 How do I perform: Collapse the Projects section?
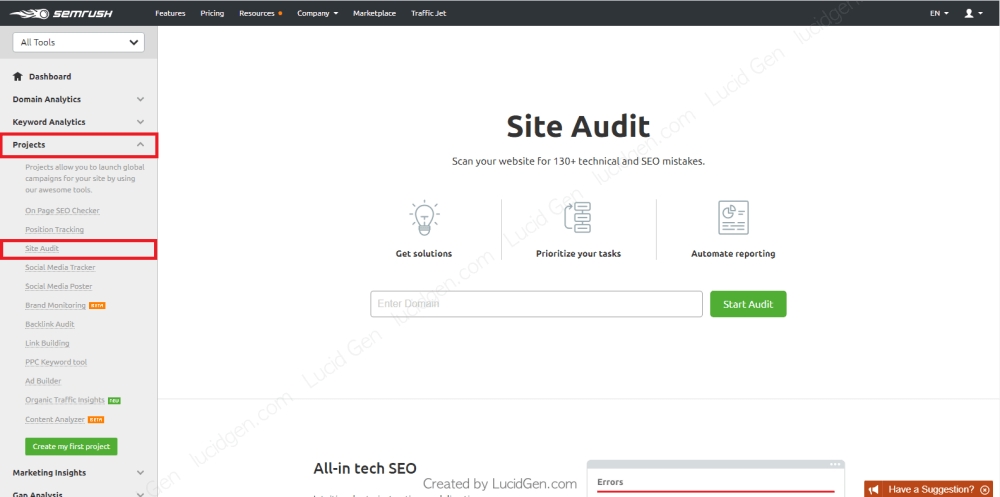140,145
